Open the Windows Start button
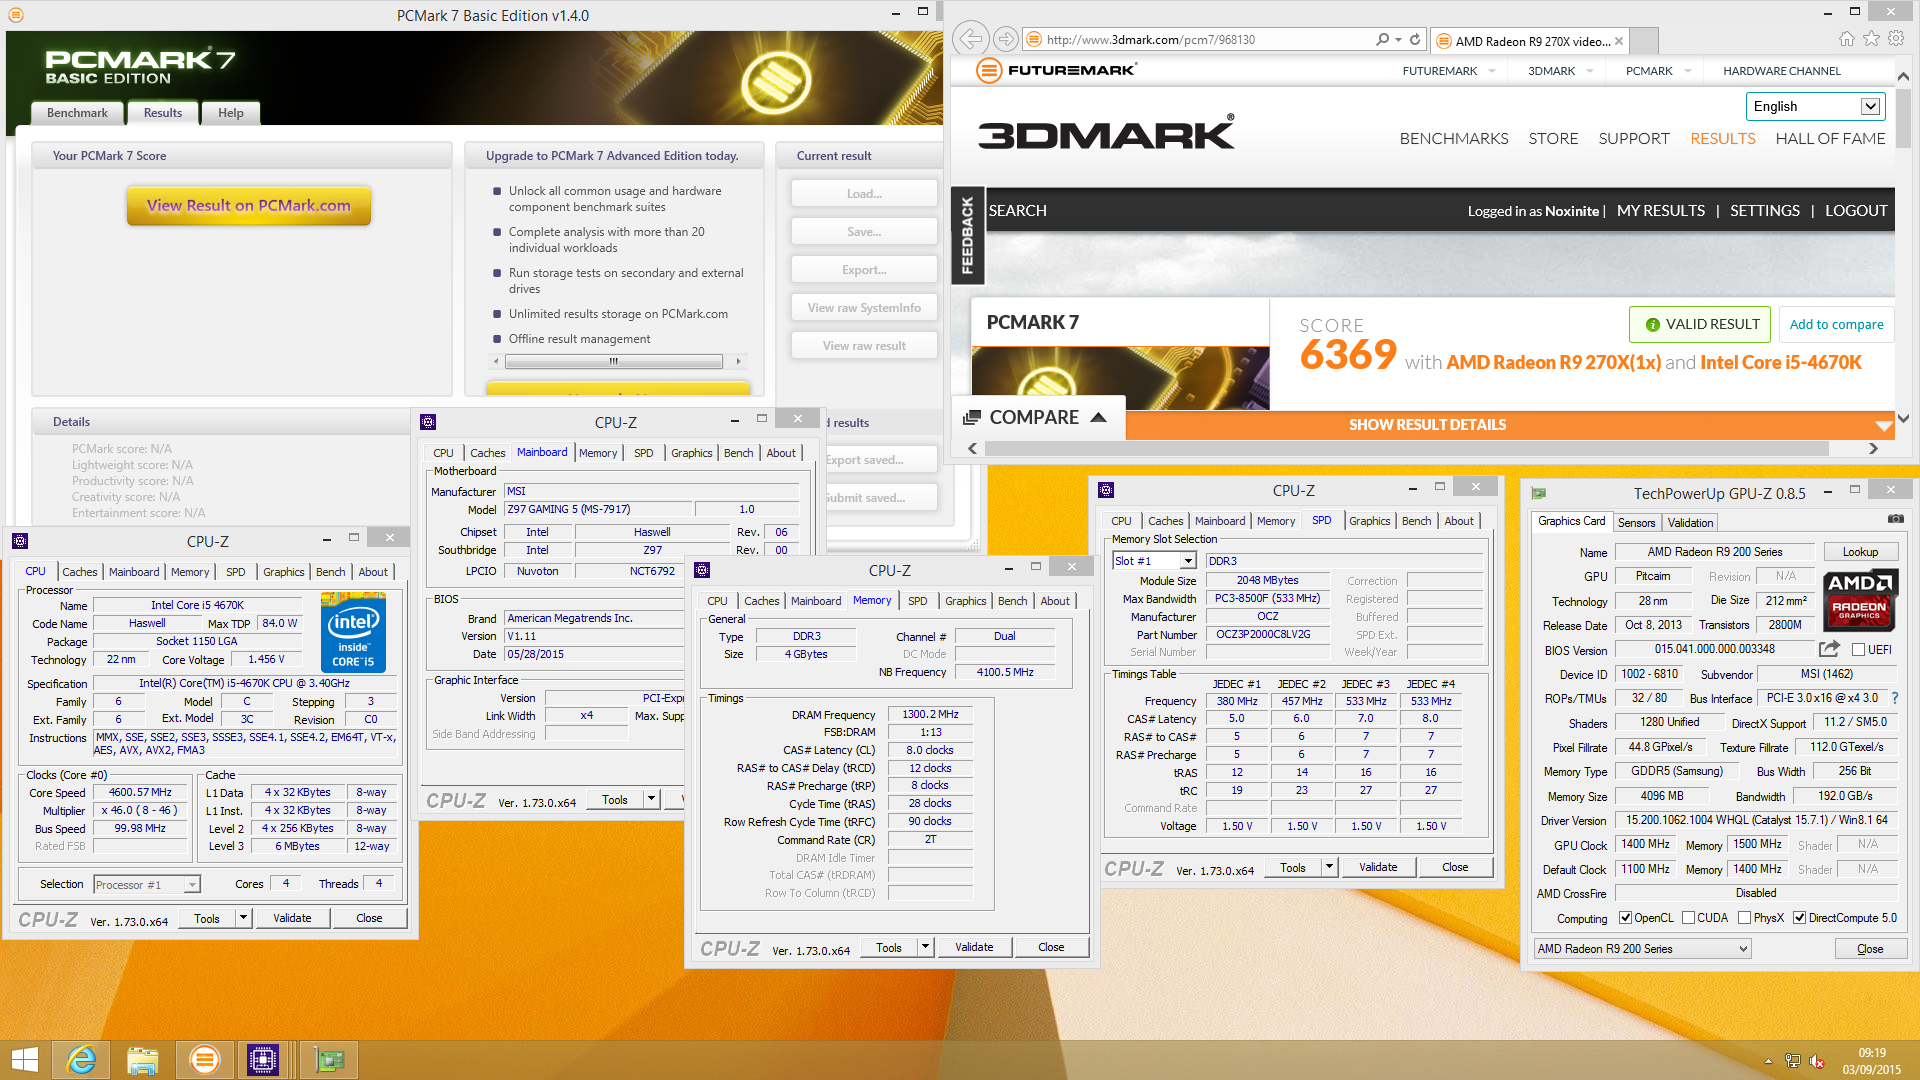Viewport: 1920px width, 1080px height. pos(24,1060)
